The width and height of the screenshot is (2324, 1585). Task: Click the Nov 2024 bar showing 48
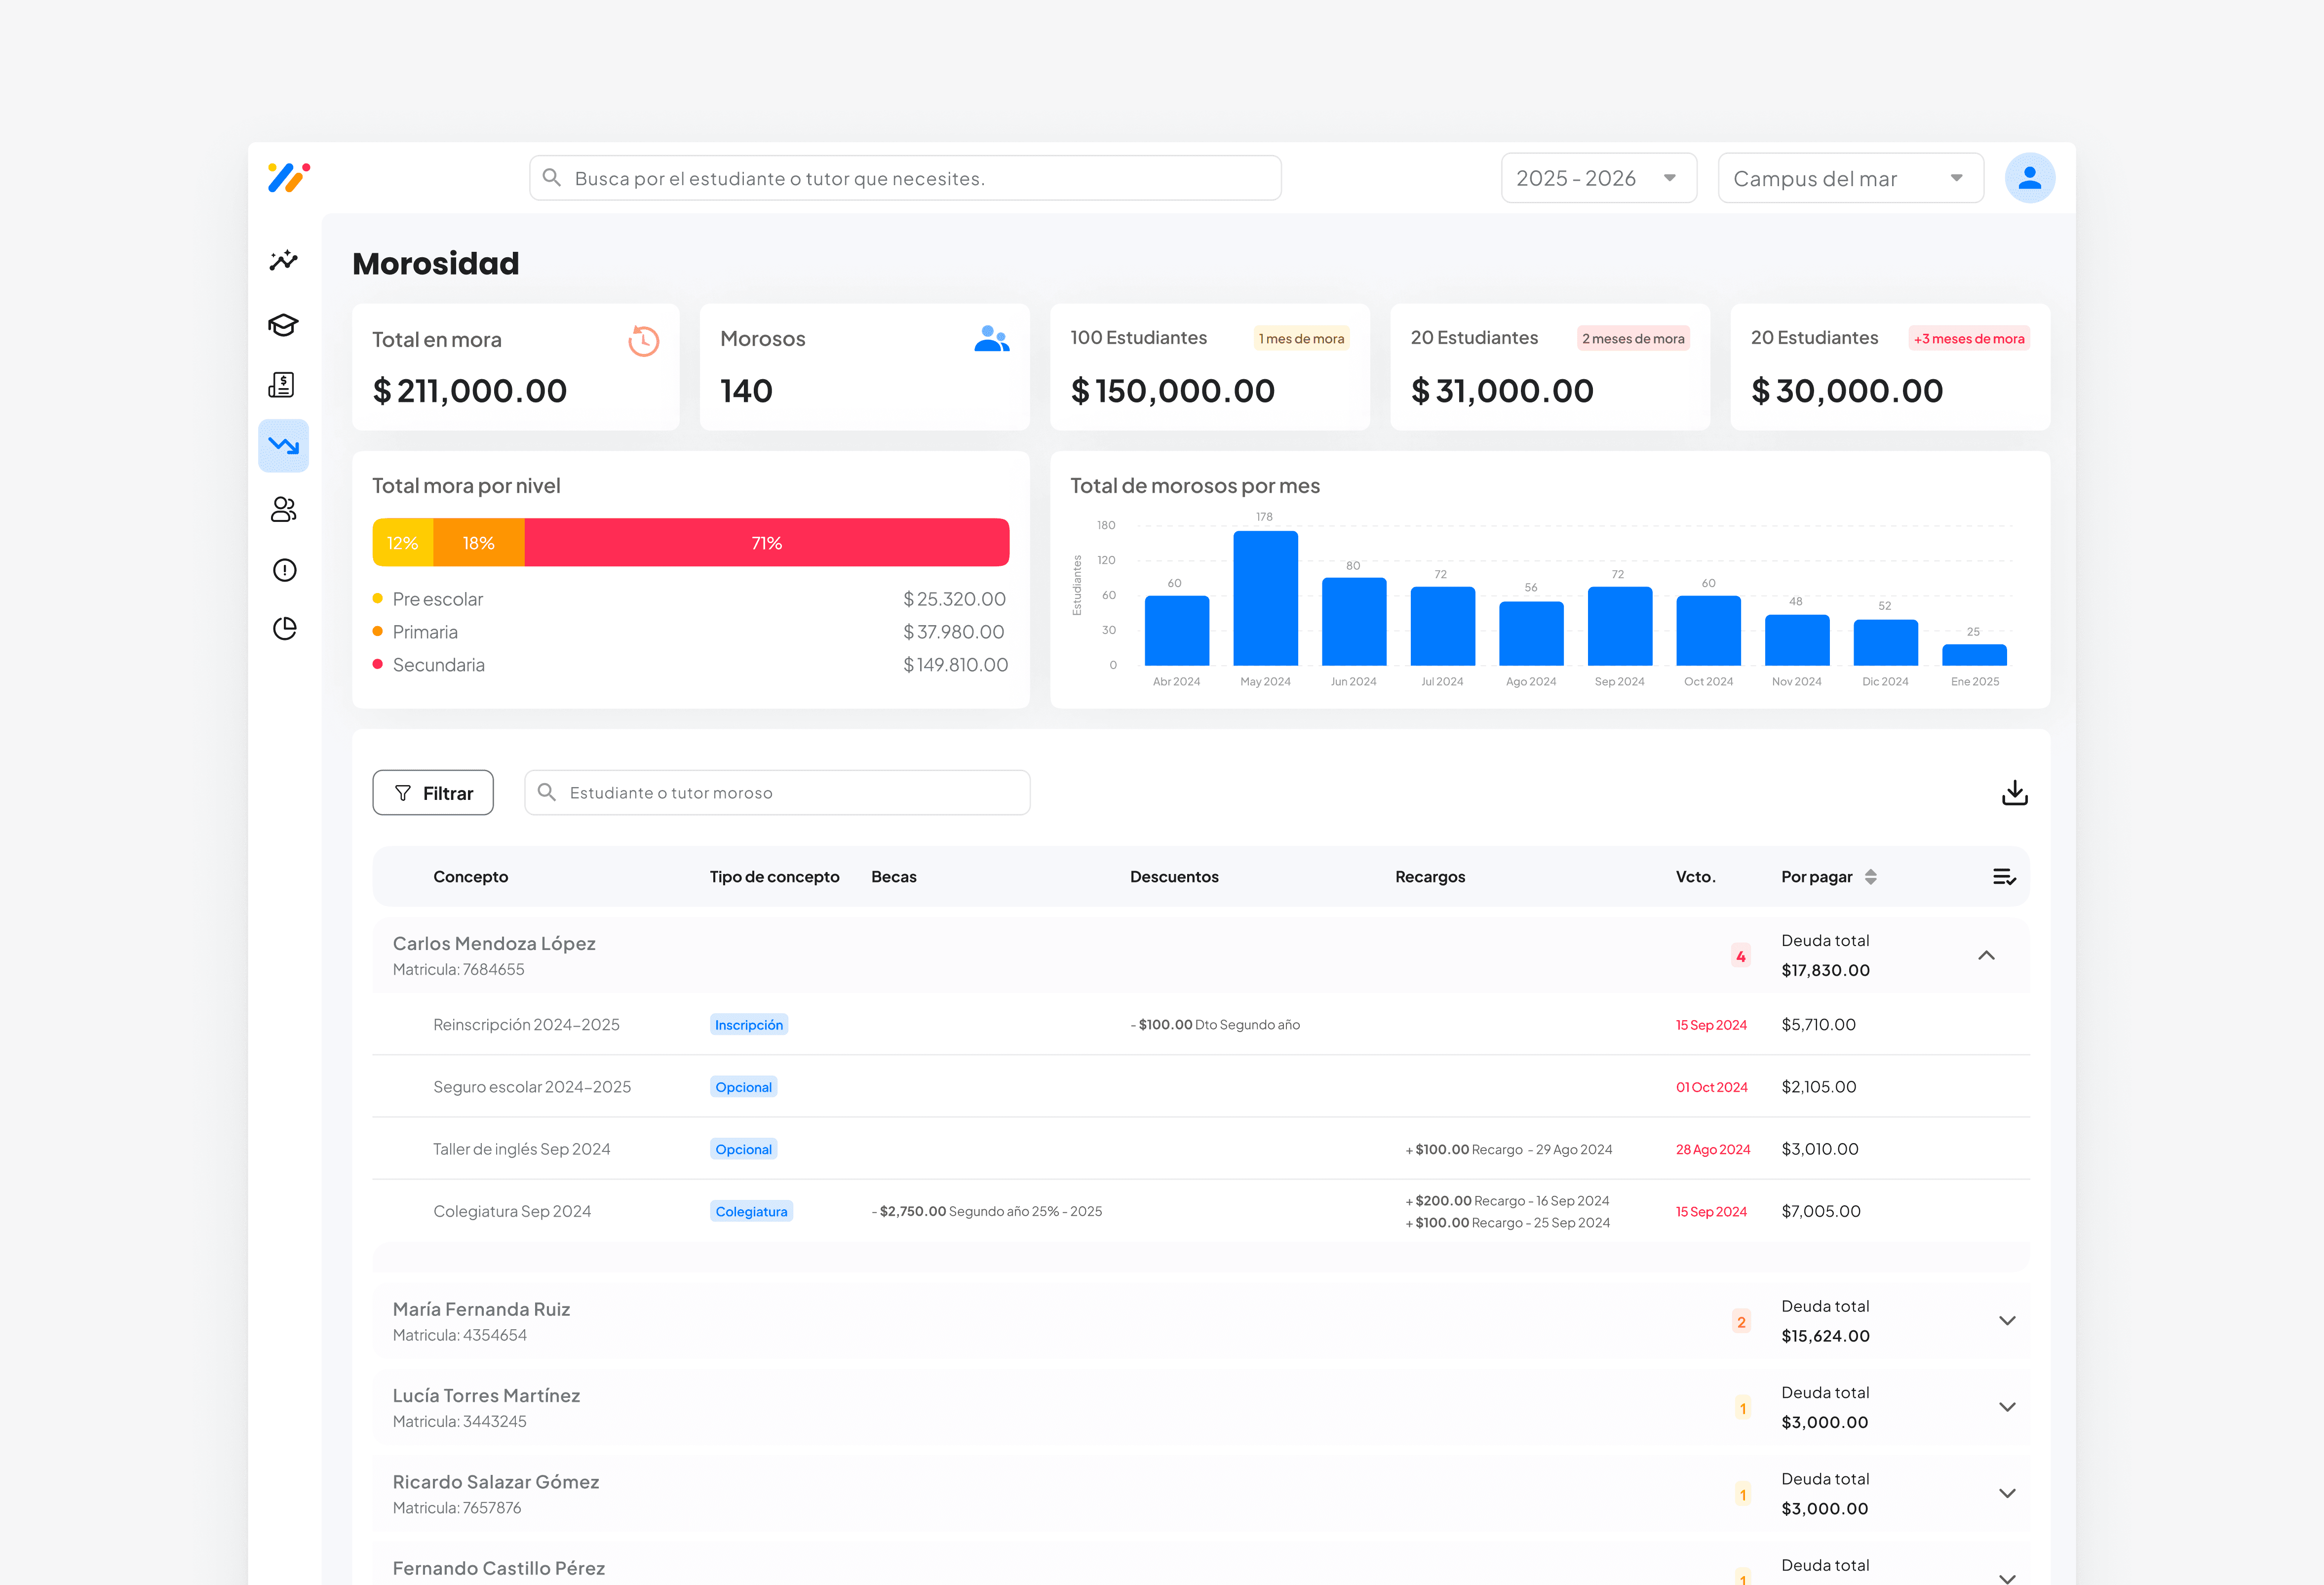pos(1797,640)
